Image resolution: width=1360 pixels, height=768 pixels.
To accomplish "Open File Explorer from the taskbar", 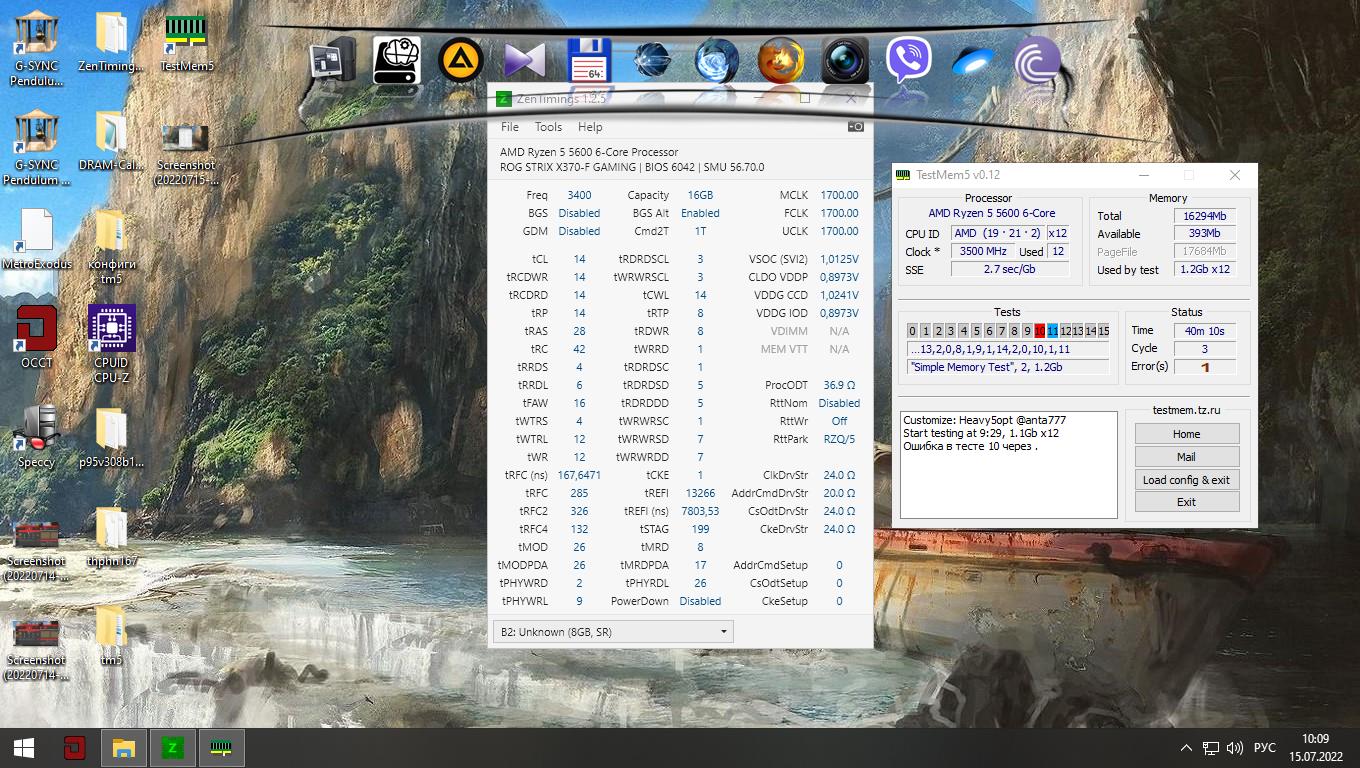I will click(124, 748).
